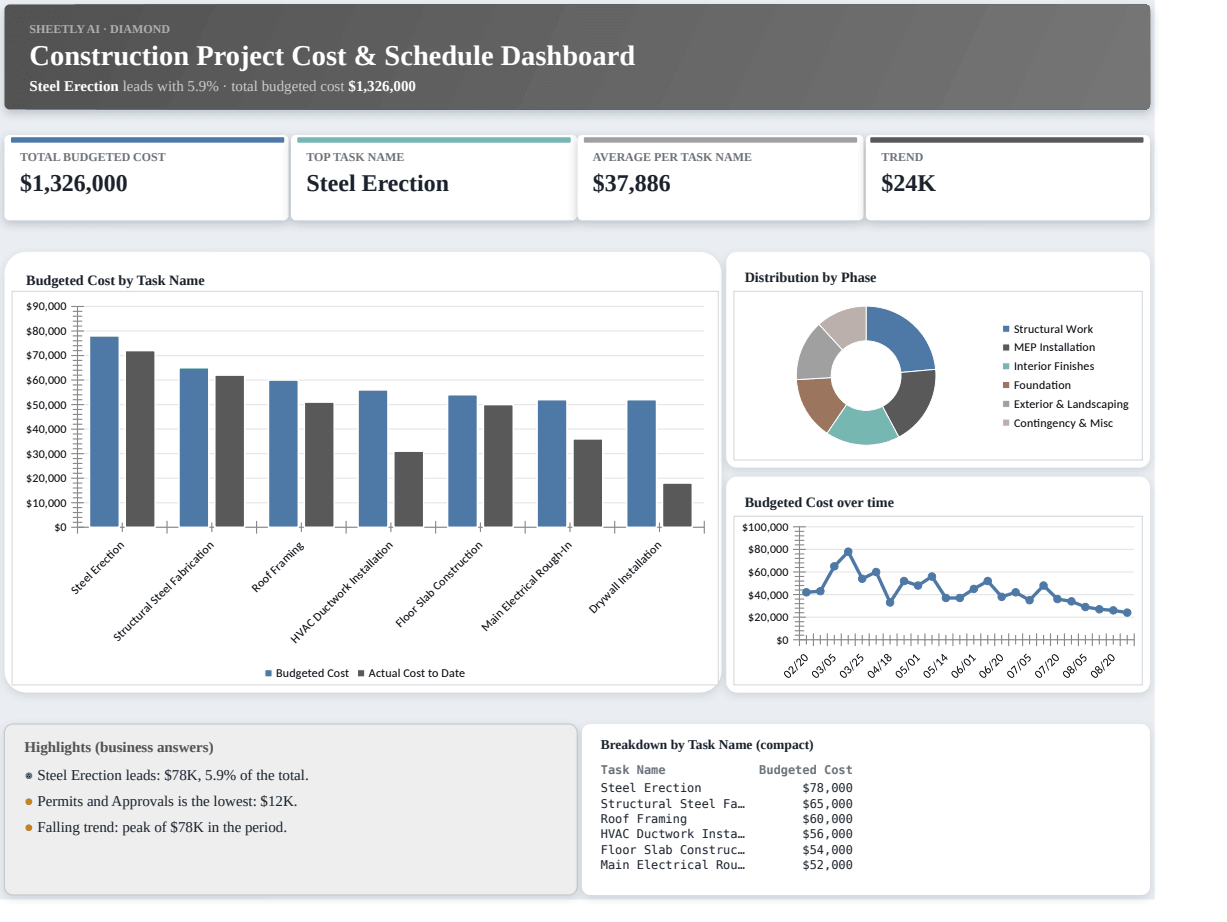The height and width of the screenshot is (922, 1227).
Task: Click the Breakdown by Task Name (compact) heading
Action: point(707,745)
